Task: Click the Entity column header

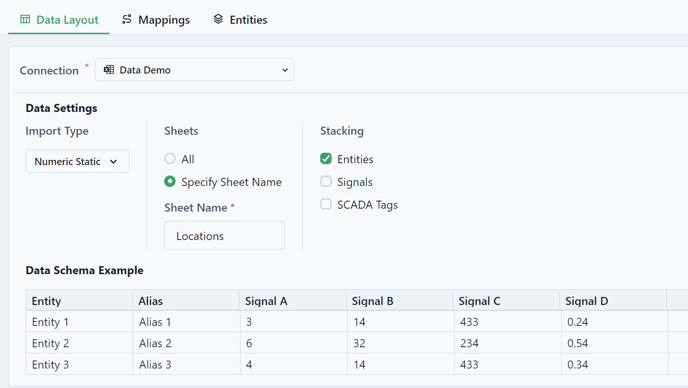Action: pyautogui.click(x=79, y=301)
